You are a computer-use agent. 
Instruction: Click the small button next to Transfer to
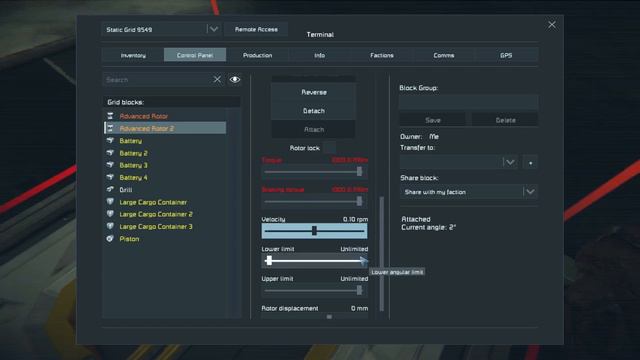[x=530, y=162]
